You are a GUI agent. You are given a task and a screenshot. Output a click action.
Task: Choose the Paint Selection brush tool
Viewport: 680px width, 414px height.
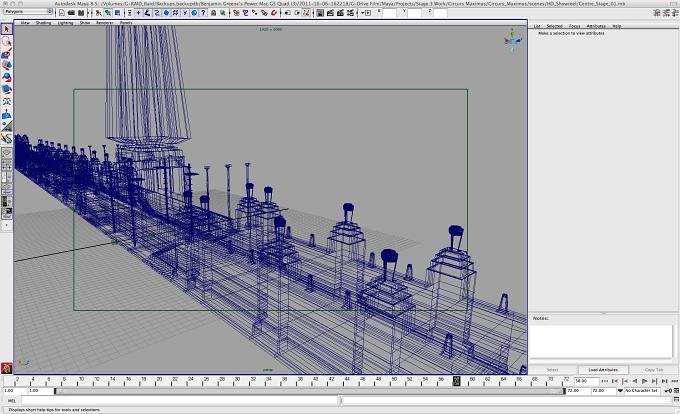point(7,53)
